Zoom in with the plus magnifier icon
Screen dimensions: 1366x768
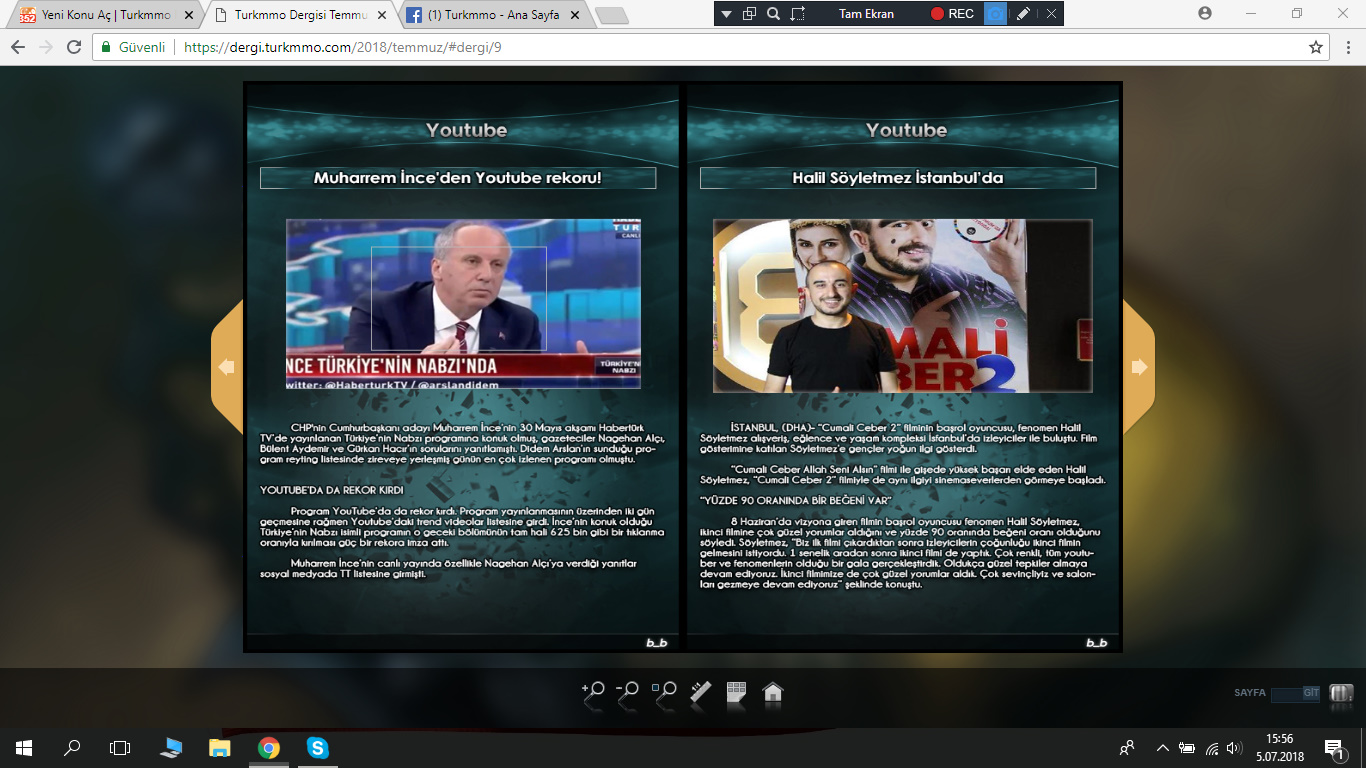coord(593,693)
